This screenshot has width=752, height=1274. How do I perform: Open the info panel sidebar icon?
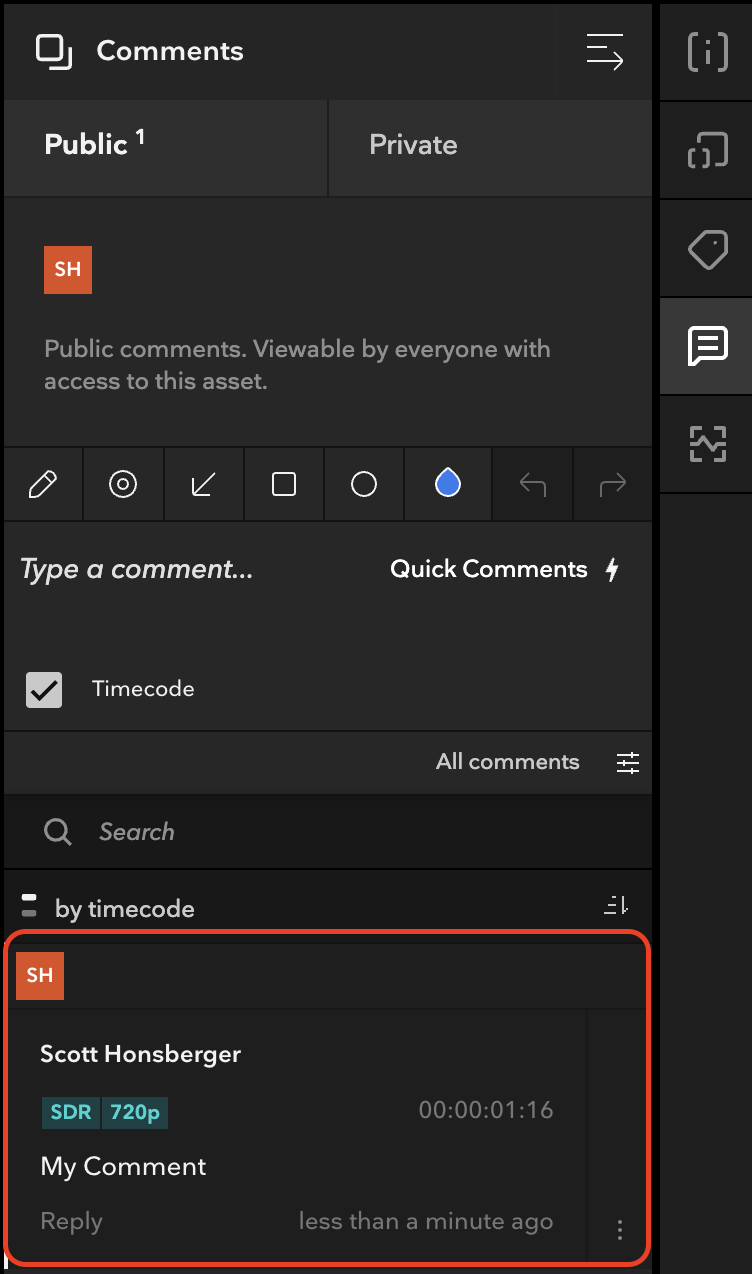tap(707, 52)
